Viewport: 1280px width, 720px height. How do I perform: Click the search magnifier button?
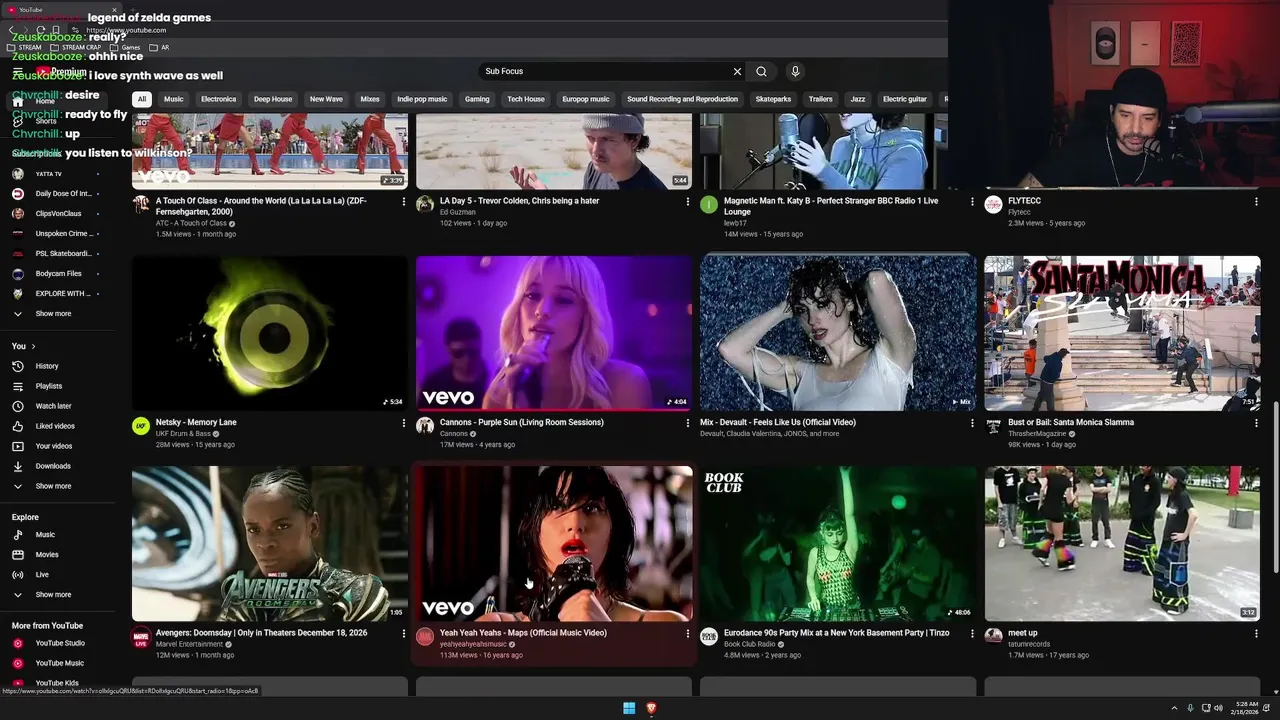click(x=761, y=71)
